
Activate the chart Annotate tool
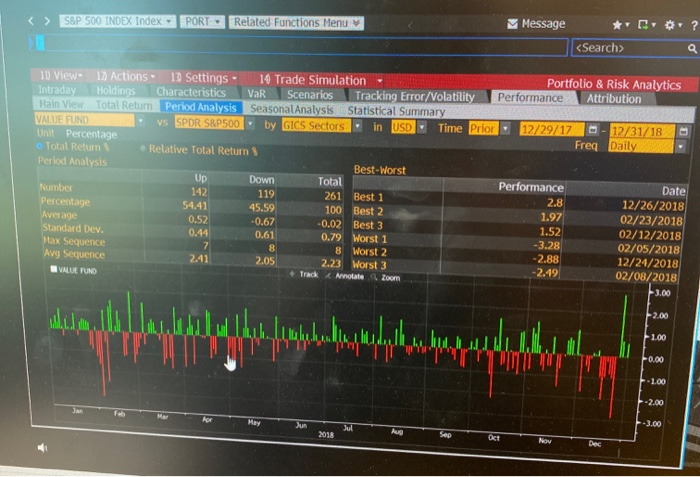pyautogui.click(x=344, y=276)
